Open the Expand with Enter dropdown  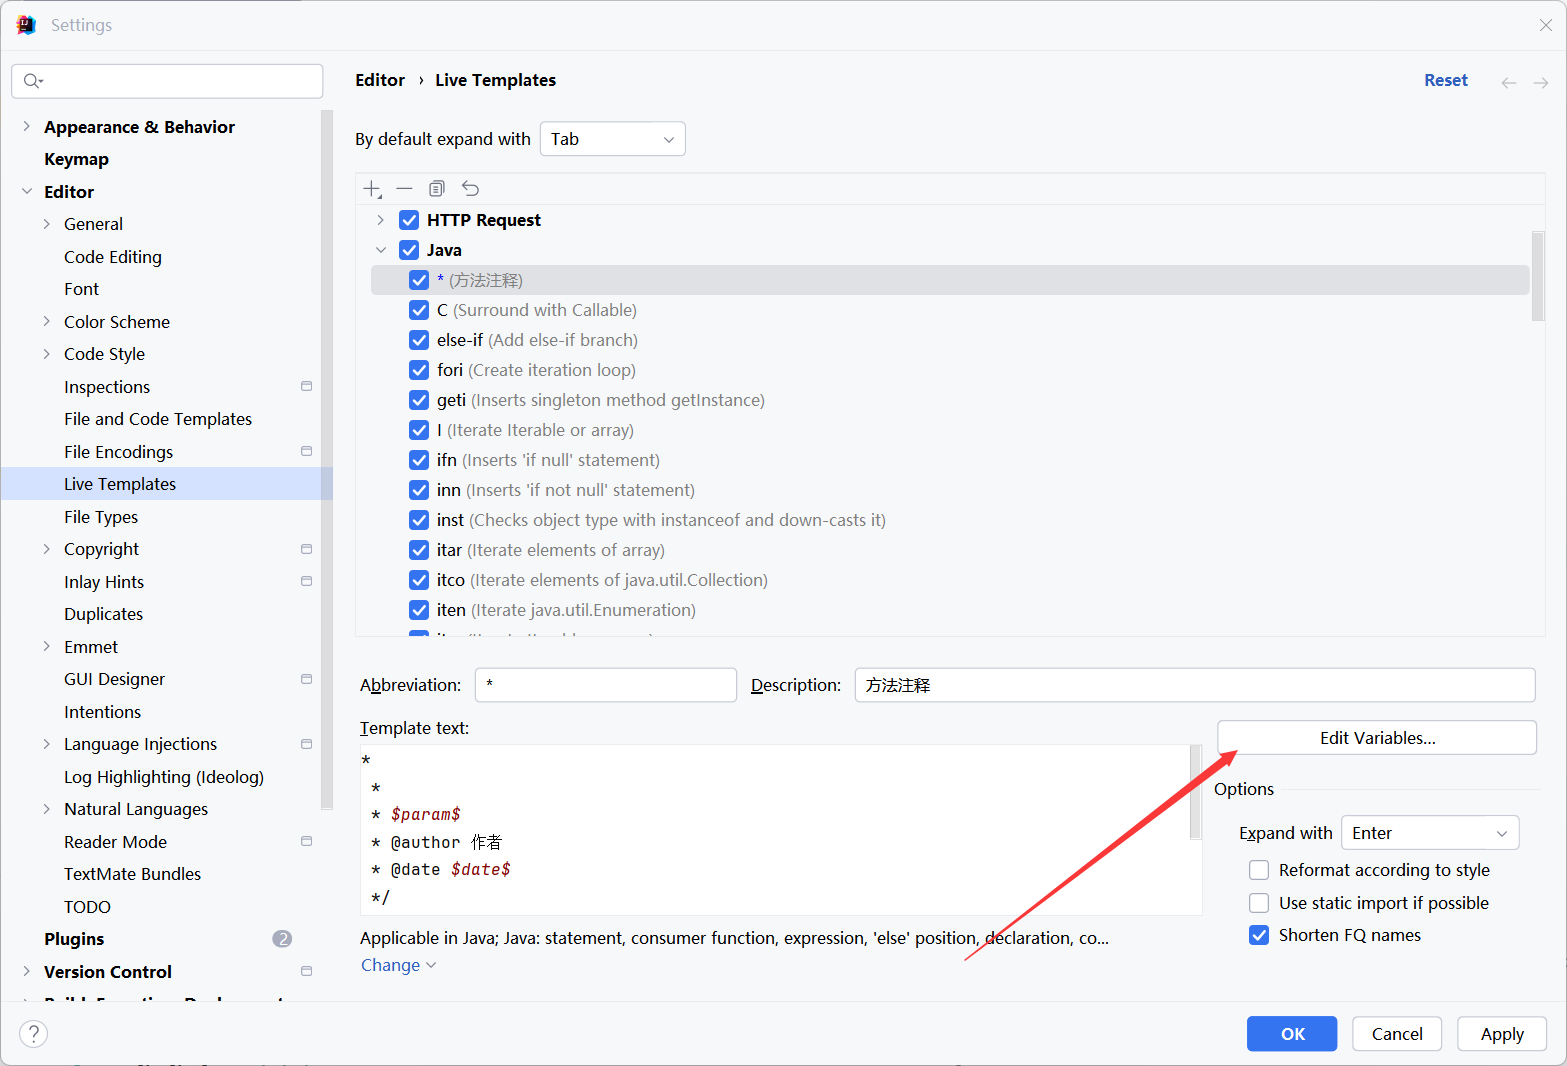click(x=1429, y=833)
